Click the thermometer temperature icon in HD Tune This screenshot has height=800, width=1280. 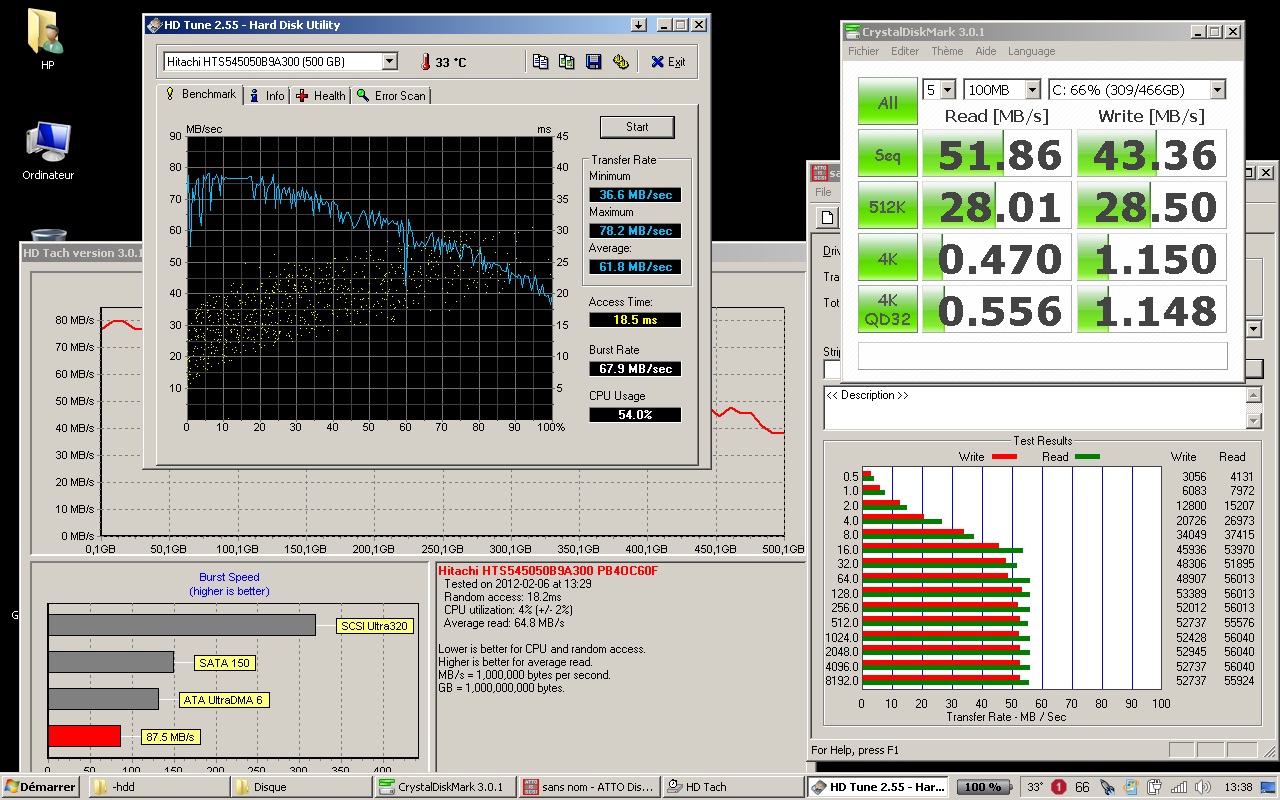(x=424, y=62)
